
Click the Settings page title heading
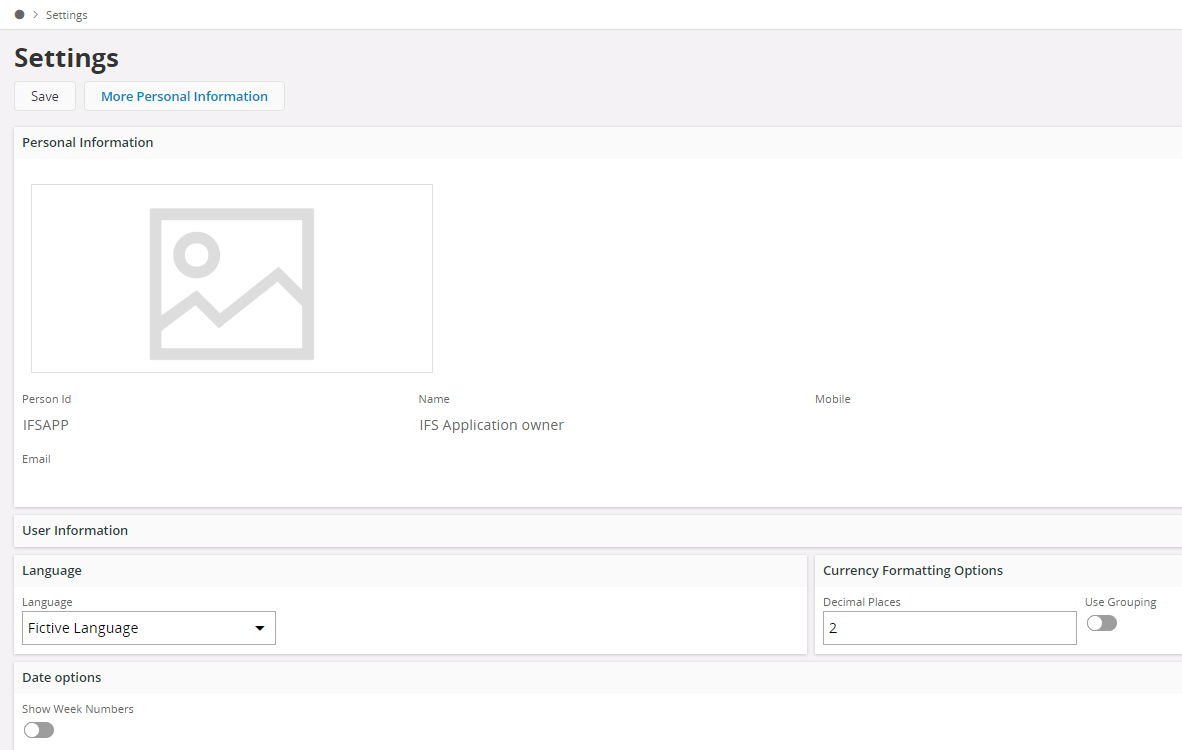(66, 58)
